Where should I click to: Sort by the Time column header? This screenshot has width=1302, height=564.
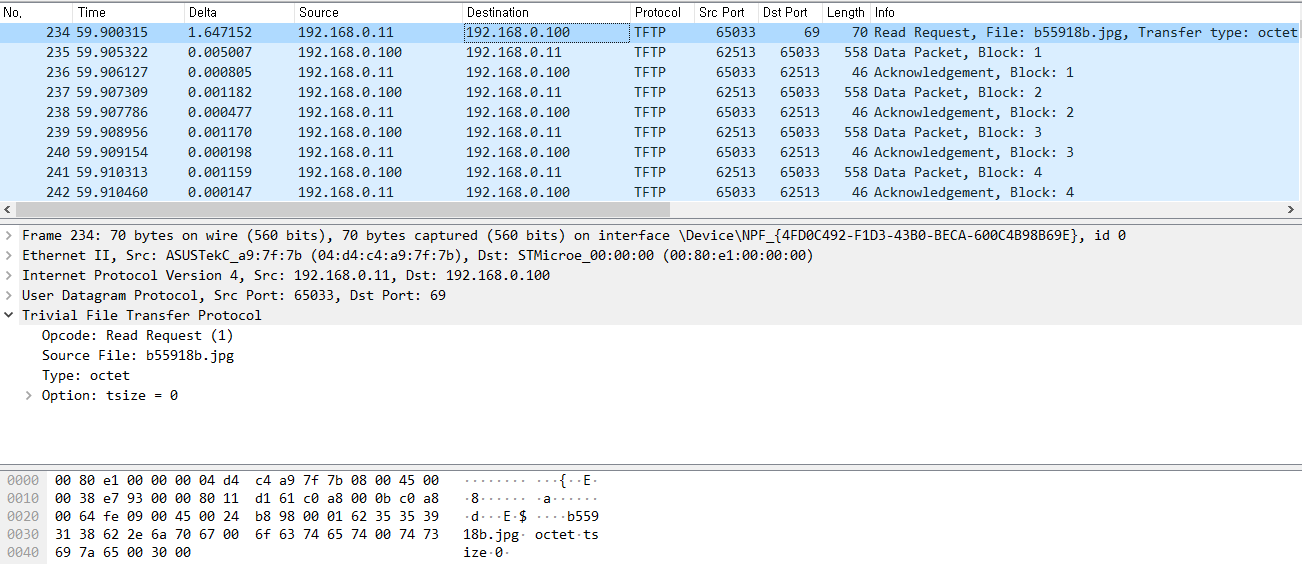point(129,12)
